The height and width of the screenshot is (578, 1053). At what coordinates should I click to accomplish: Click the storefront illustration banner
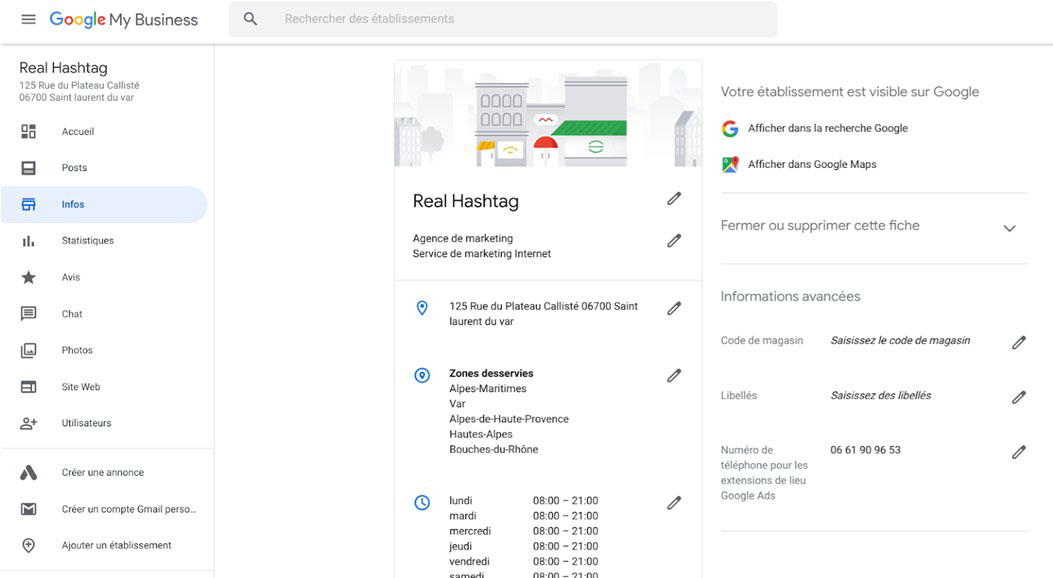coord(548,113)
